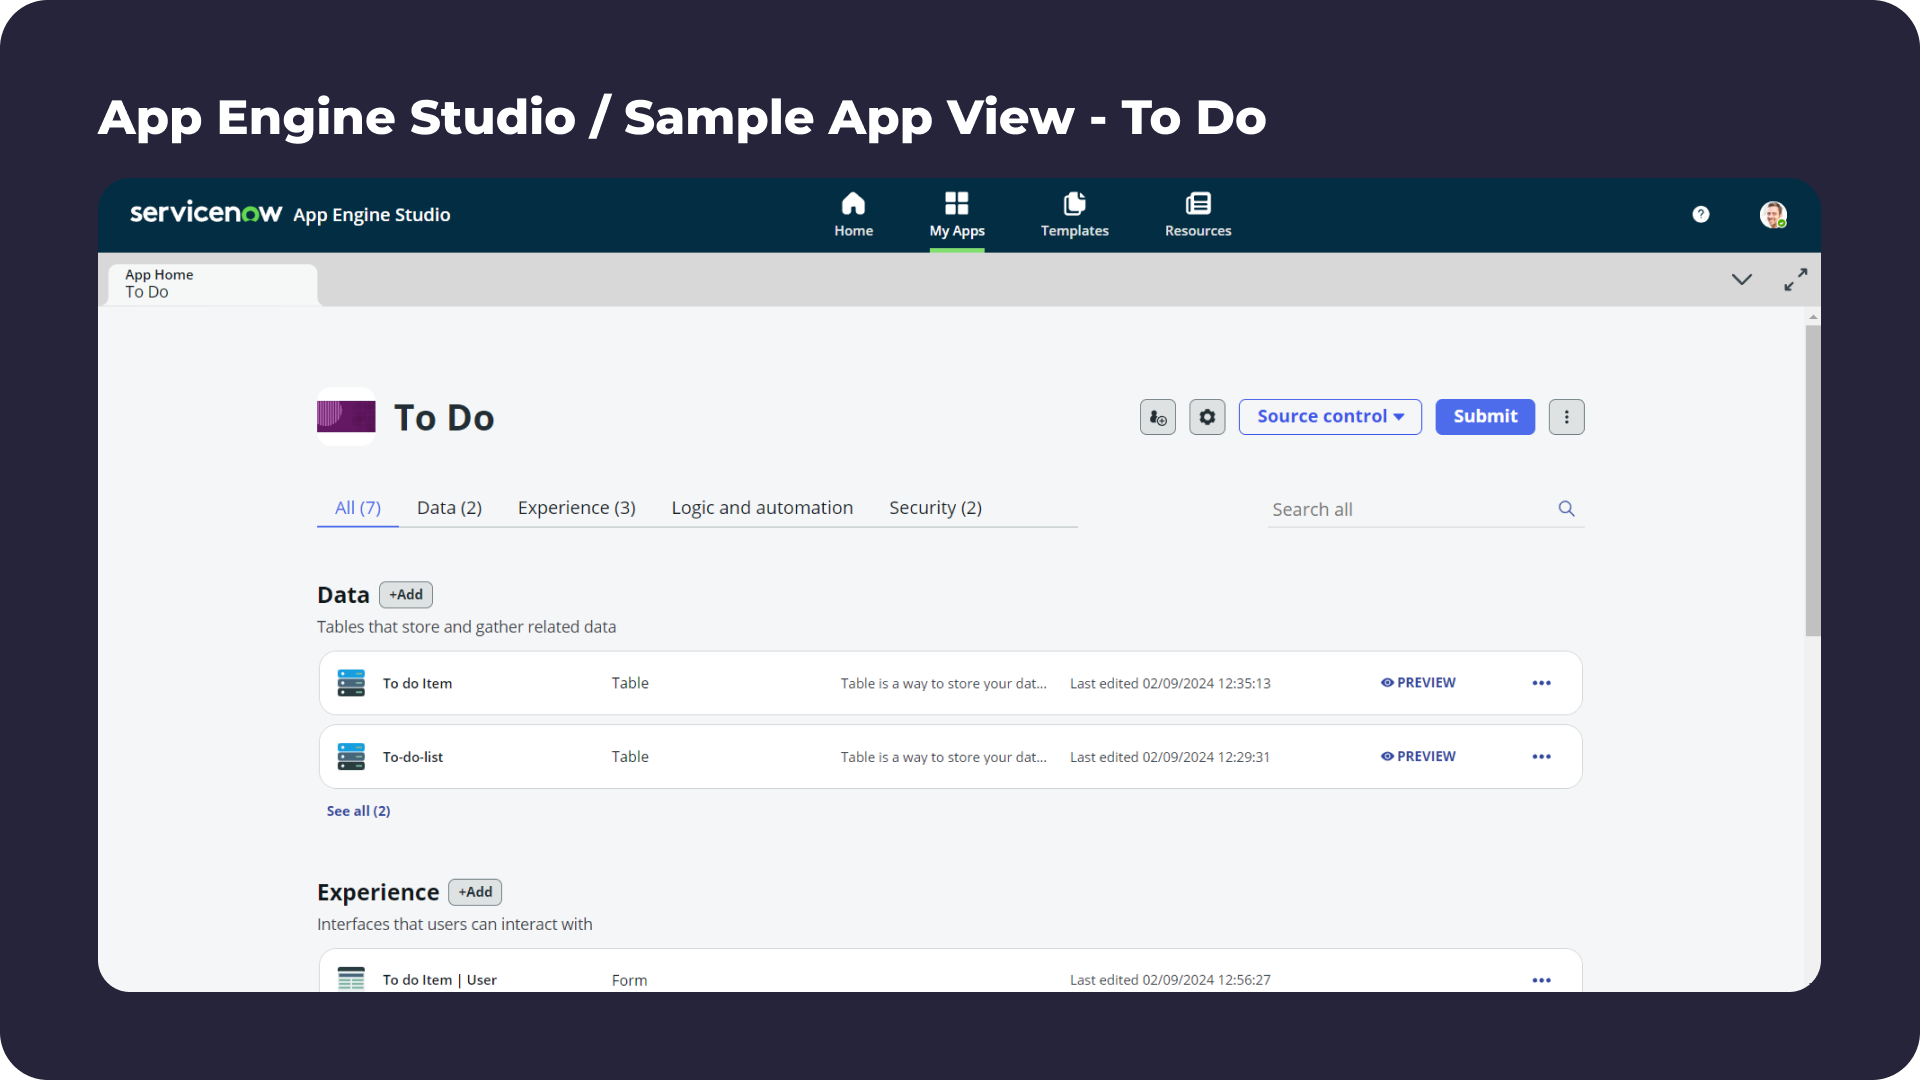Switch to the Experience (3) tab
The height and width of the screenshot is (1080, 1920).
577,508
